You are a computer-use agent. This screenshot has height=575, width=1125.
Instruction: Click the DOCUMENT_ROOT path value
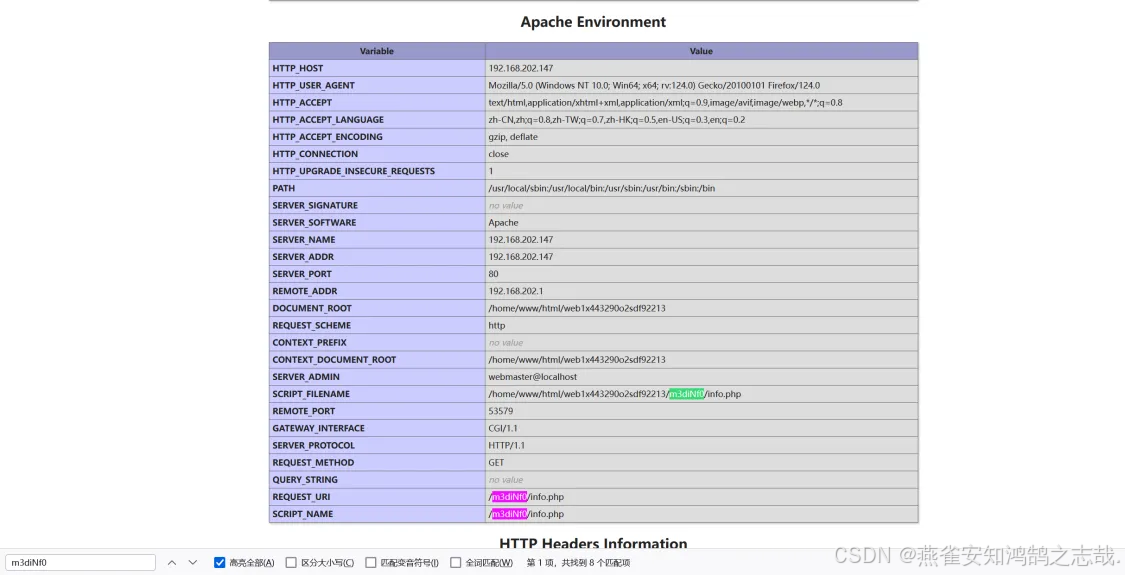tap(577, 309)
